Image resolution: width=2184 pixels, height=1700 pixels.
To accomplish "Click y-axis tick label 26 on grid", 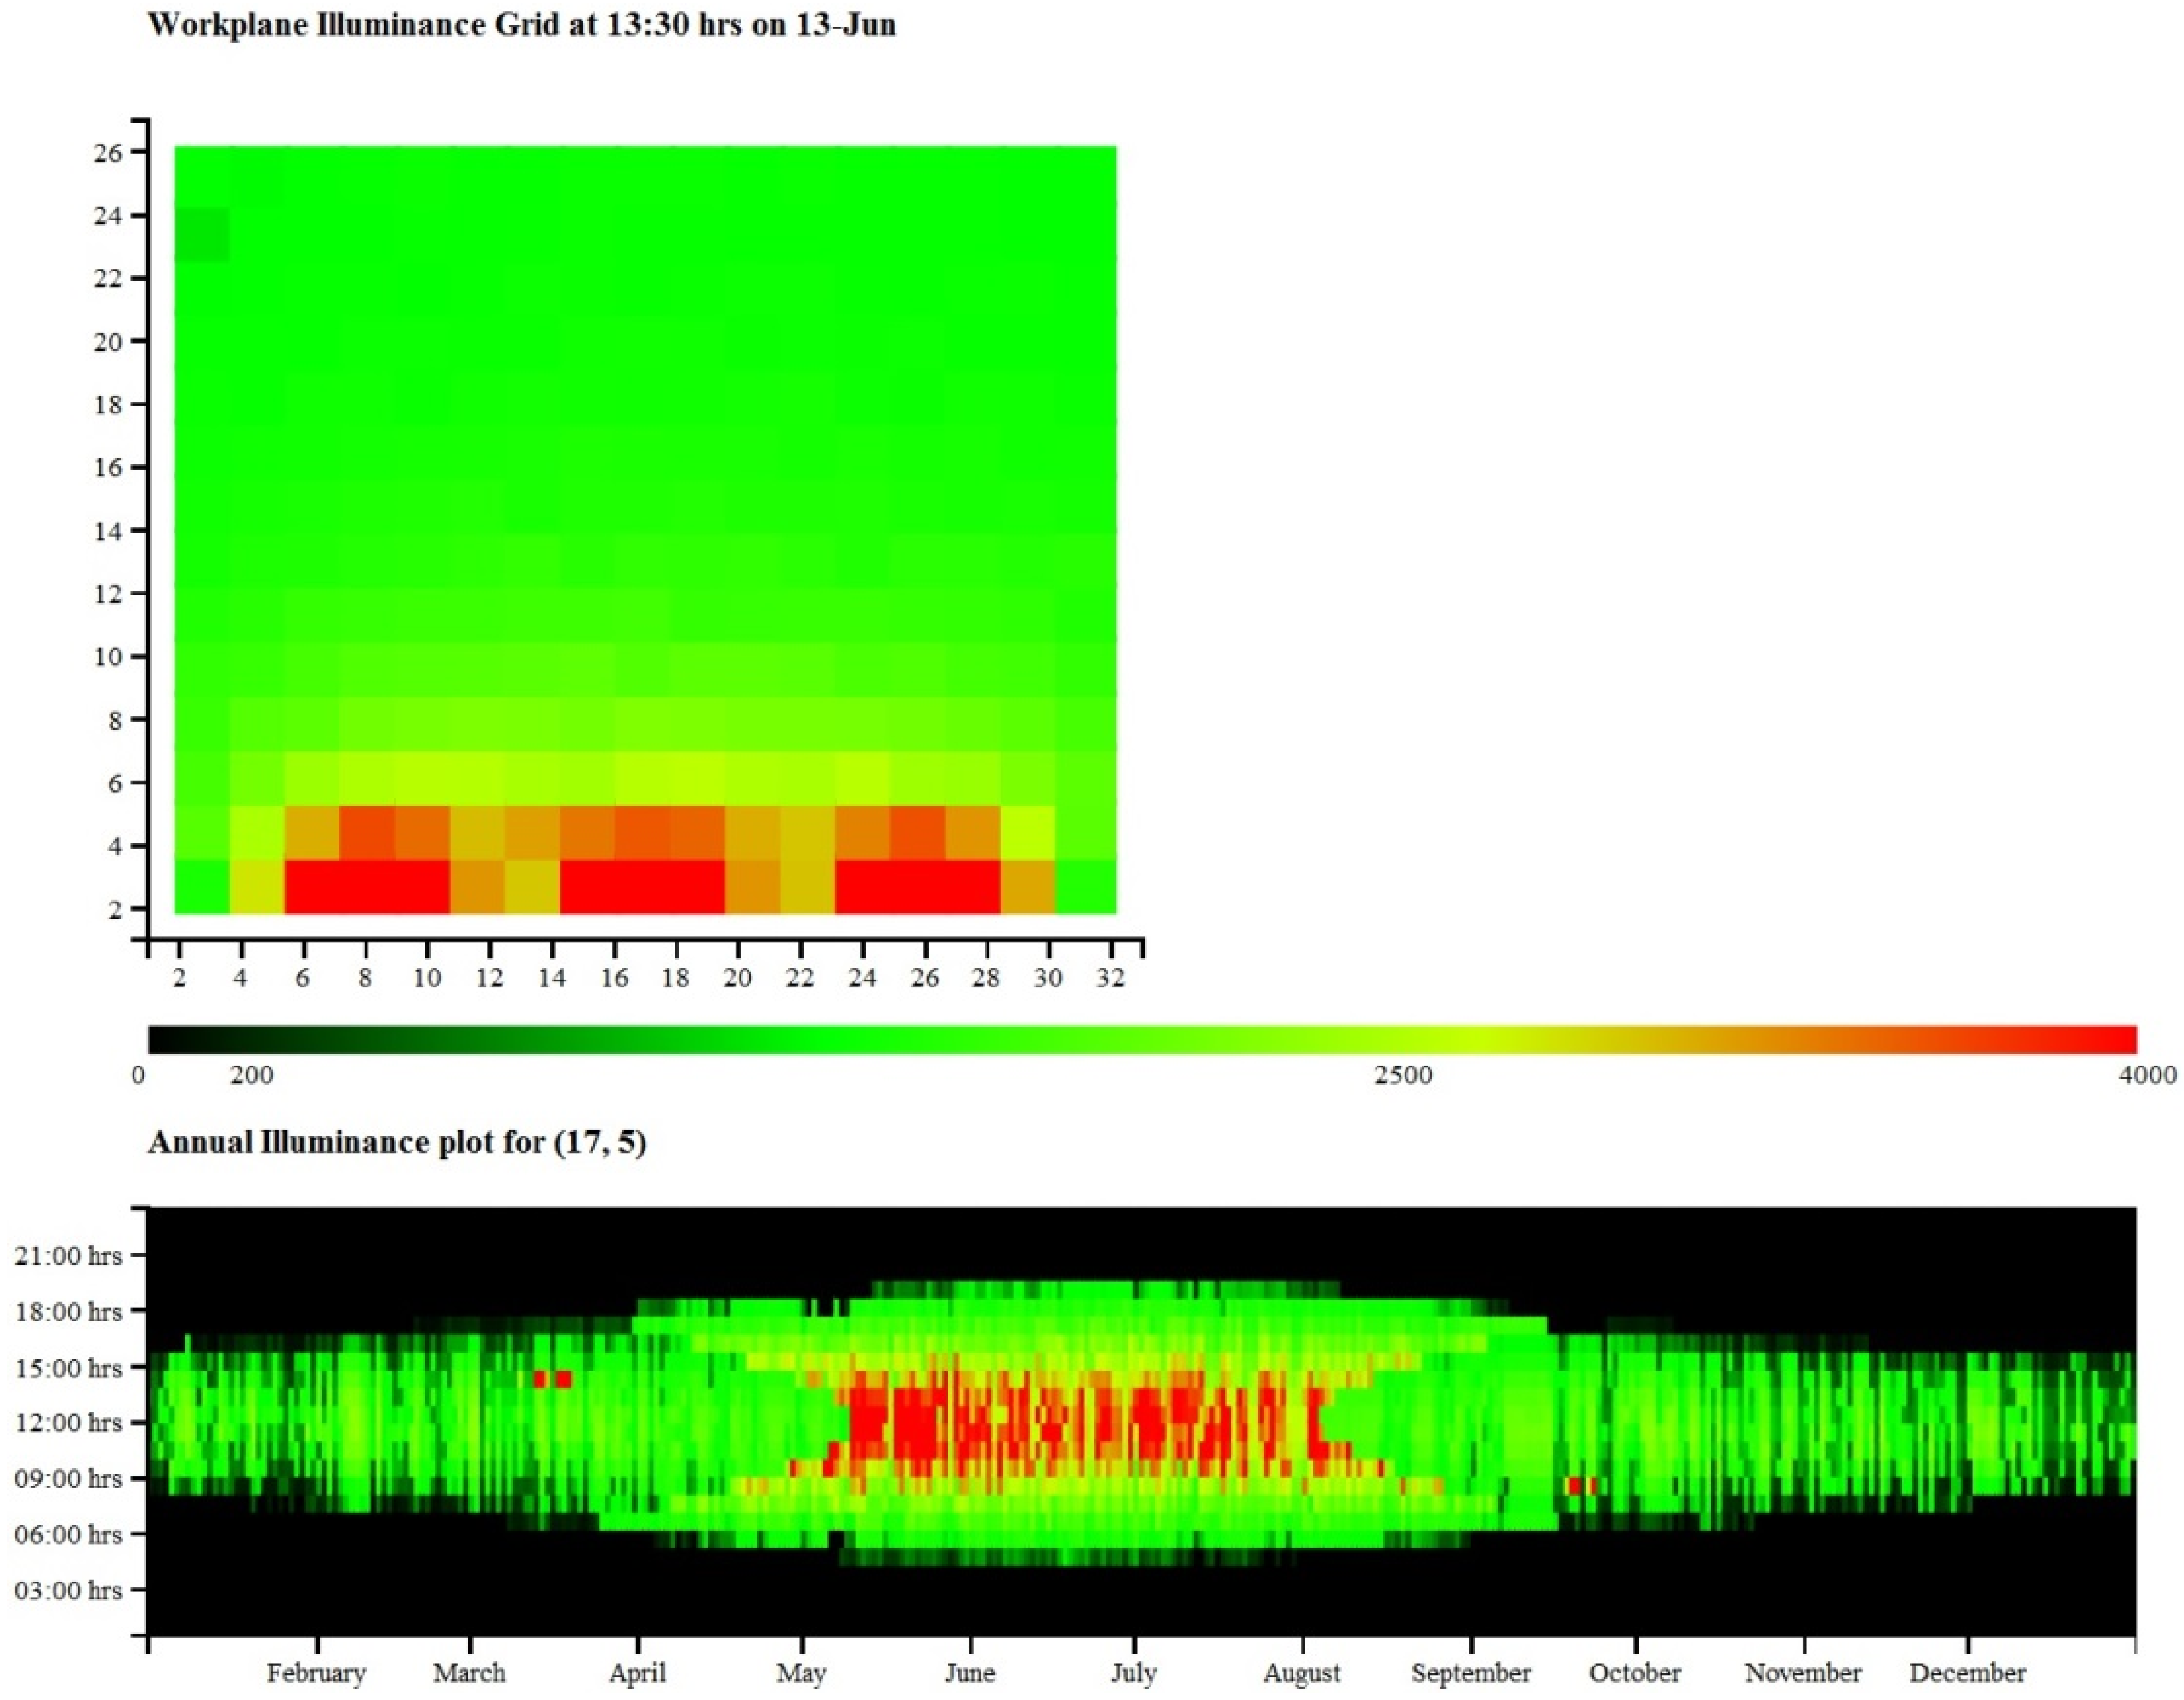I will (109, 153).
